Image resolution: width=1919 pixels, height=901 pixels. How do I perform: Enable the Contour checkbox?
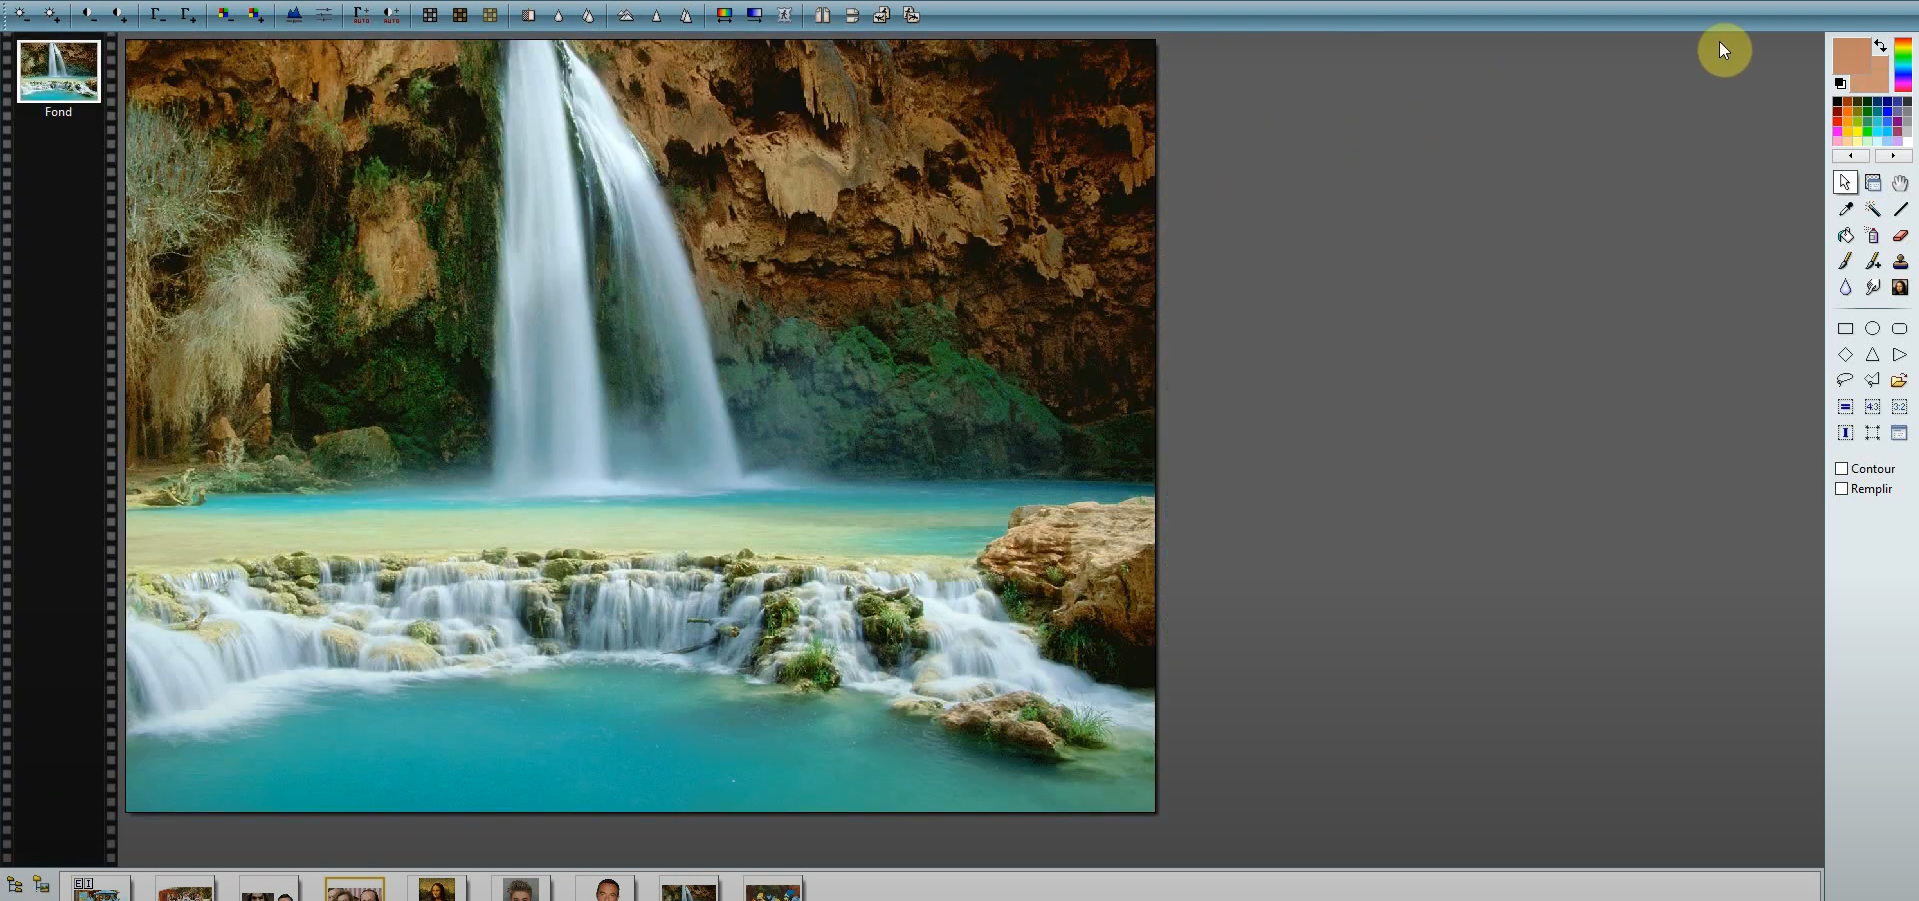[x=1841, y=468]
